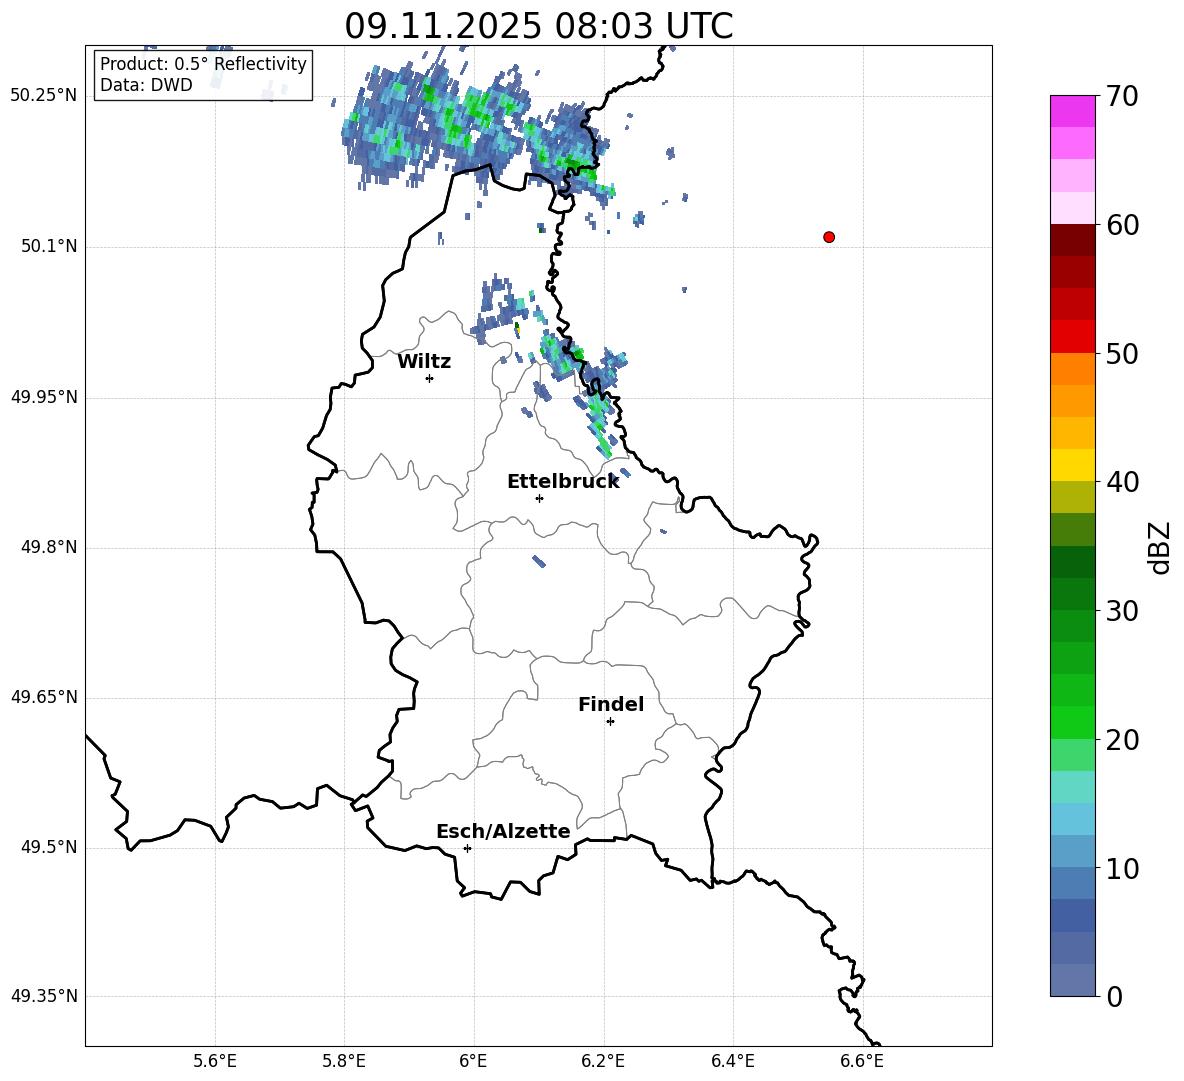This screenshot has height=1081, width=1184.
Task: Click the longitude label 6°E
Action: click(x=473, y=1061)
